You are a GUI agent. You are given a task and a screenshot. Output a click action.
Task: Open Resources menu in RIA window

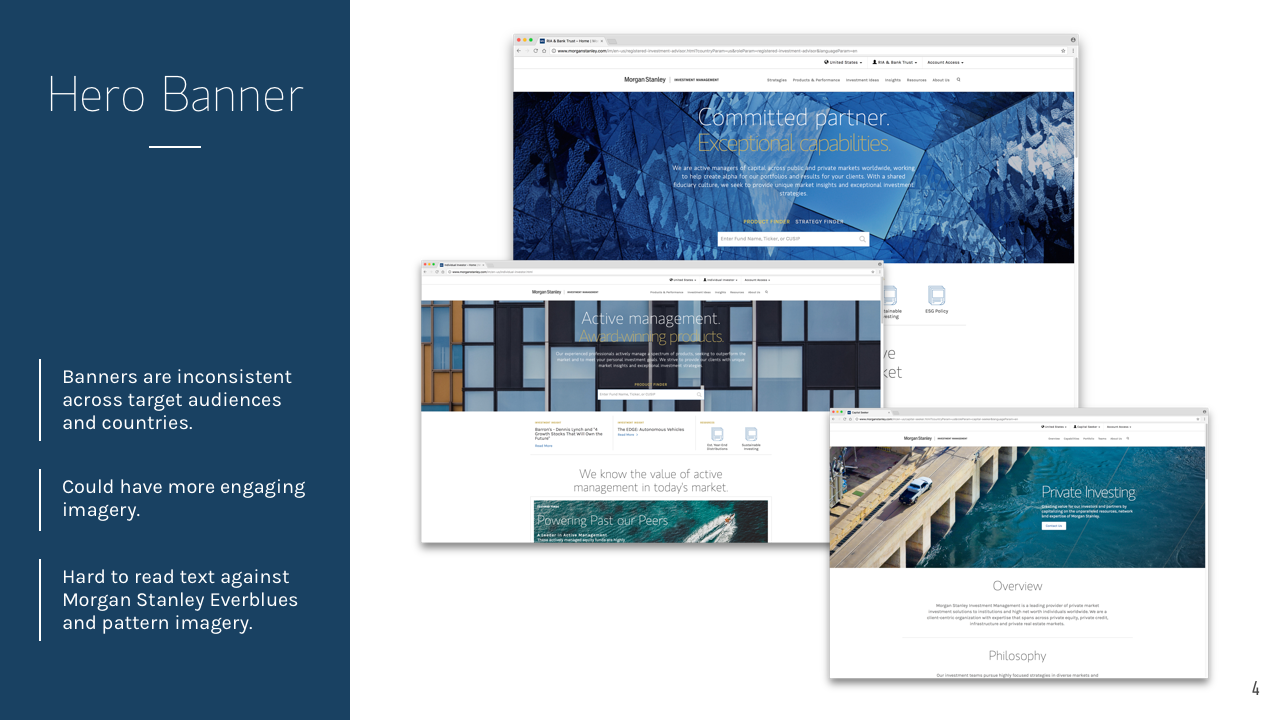[916, 79]
